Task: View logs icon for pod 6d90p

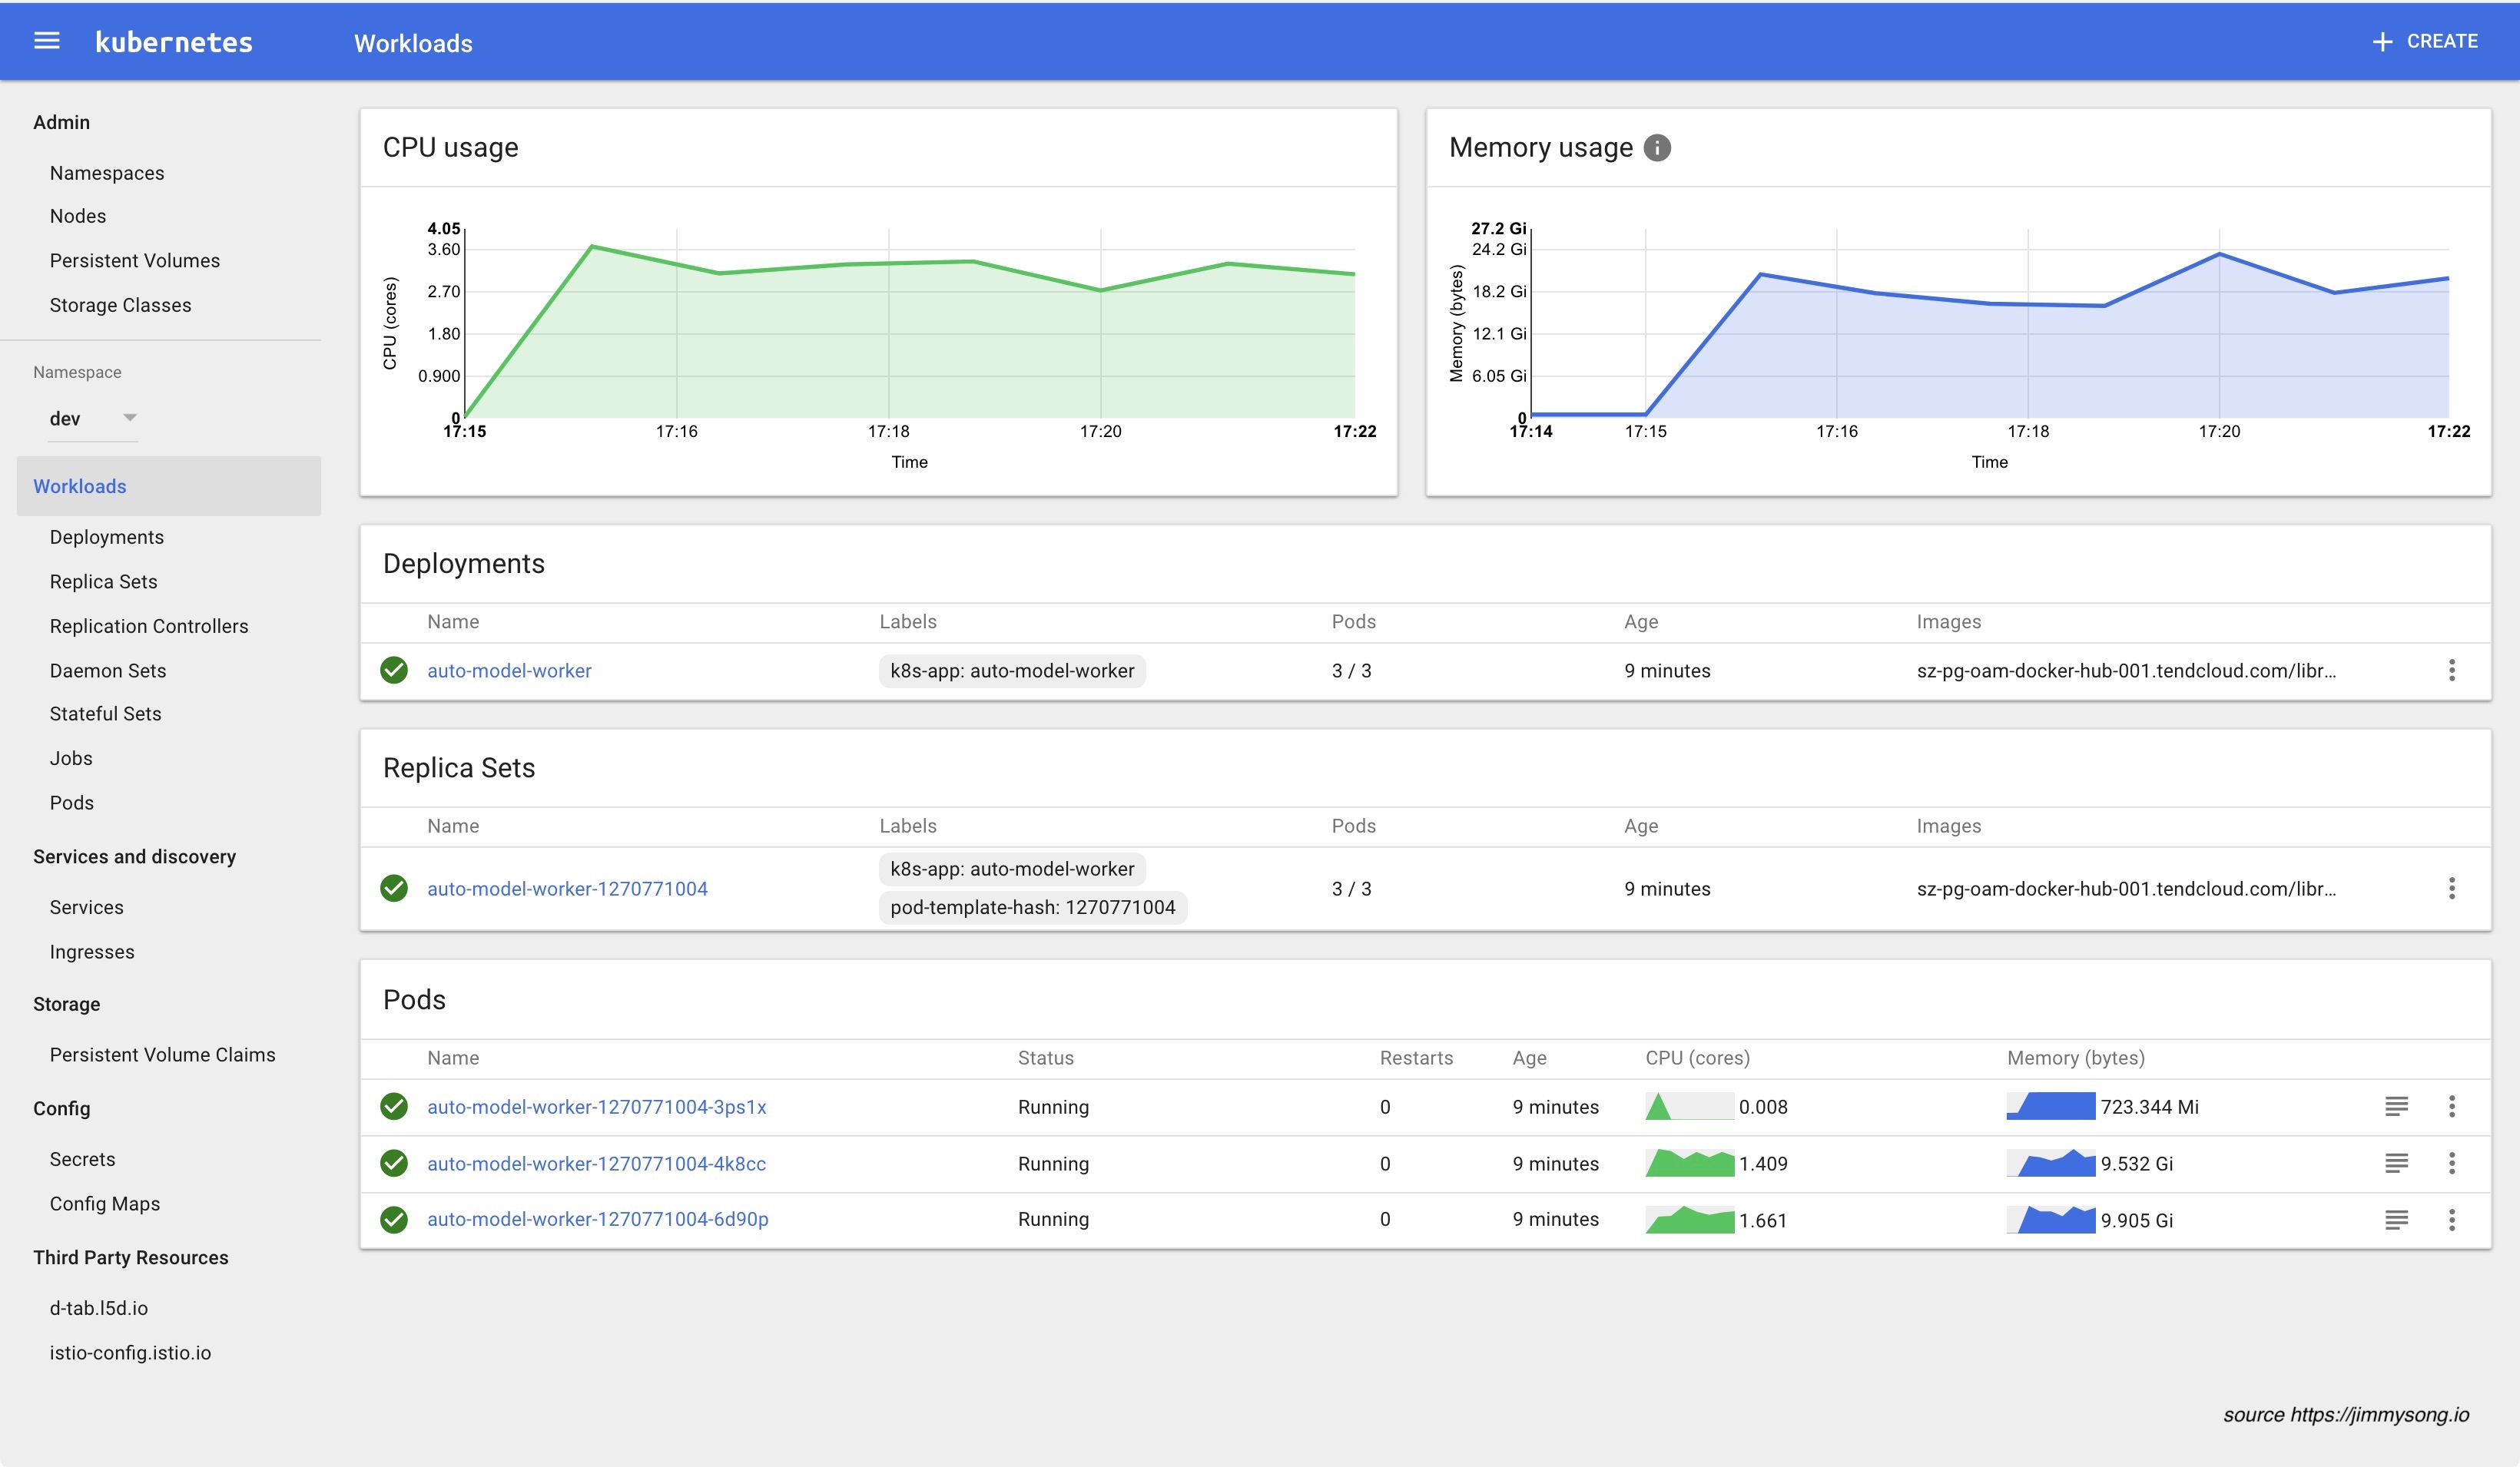Action: (x=2396, y=1219)
